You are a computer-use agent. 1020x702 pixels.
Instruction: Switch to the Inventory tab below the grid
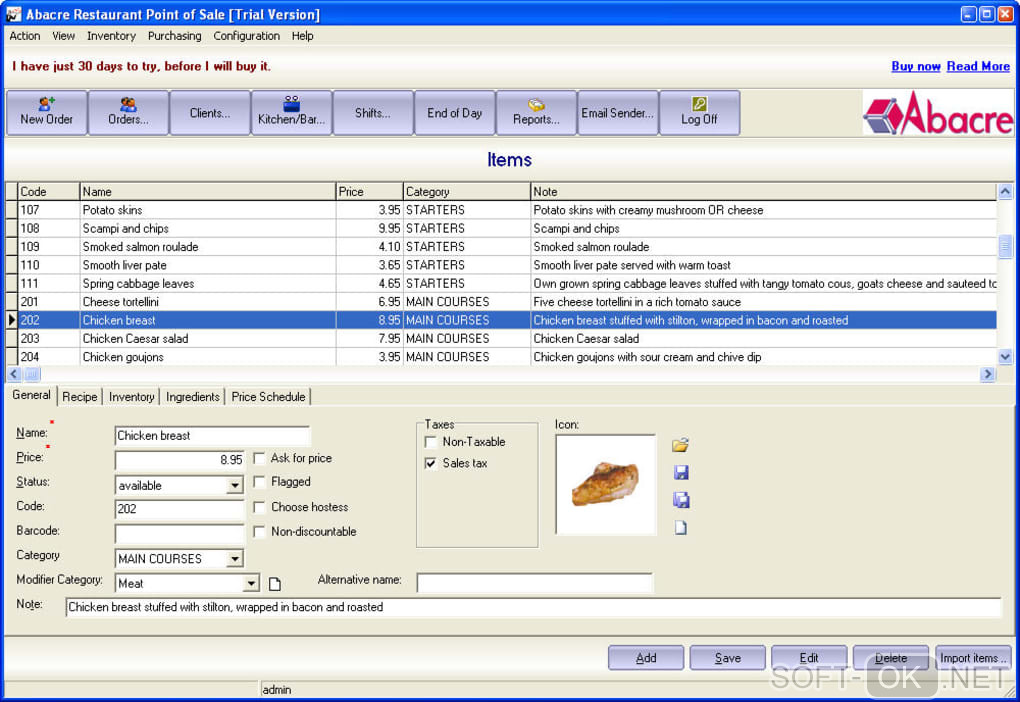(131, 396)
